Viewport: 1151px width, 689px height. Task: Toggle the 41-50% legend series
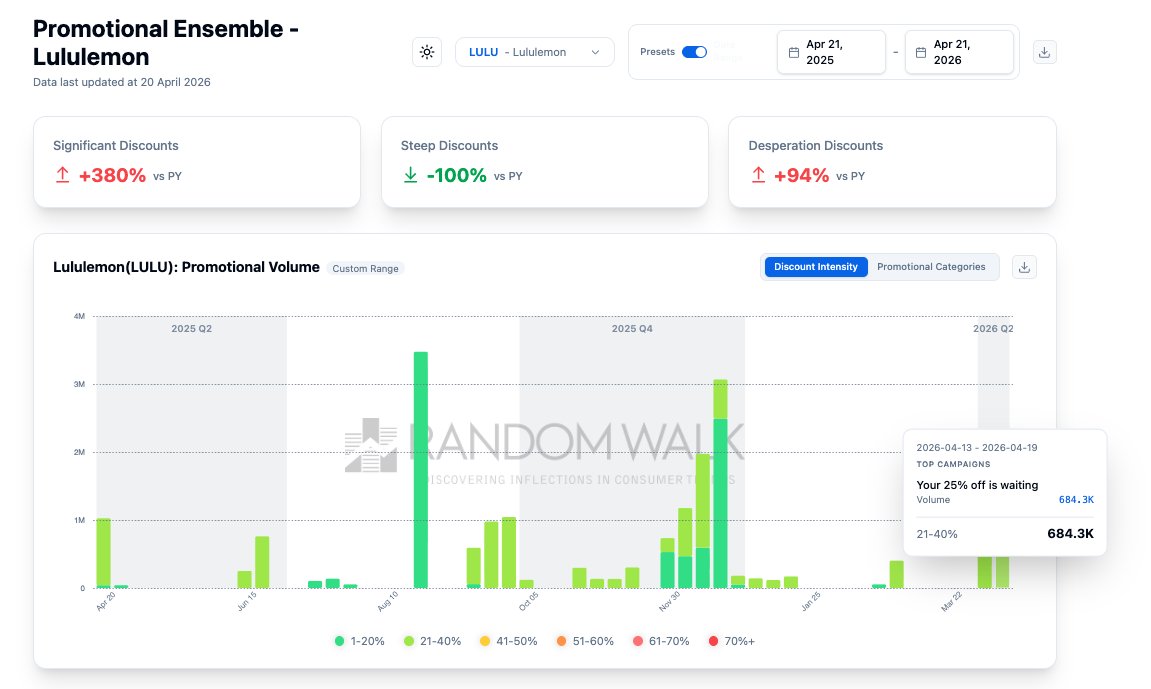click(x=509, y=641)
